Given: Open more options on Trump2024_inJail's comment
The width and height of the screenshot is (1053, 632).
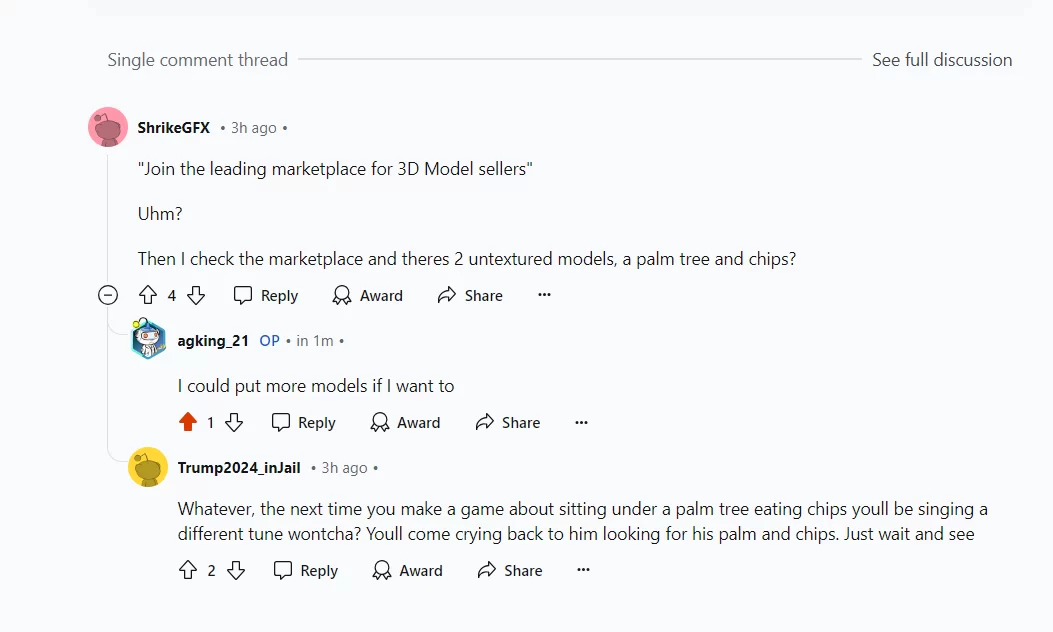Looking at the screenshot, I should pos(584,570).
